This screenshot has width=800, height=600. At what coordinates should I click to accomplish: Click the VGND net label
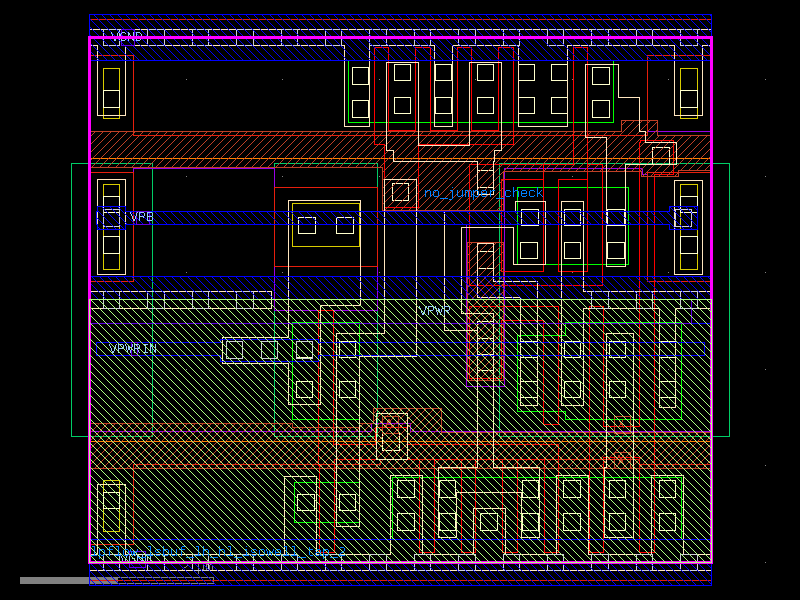[x=127, y=37]
